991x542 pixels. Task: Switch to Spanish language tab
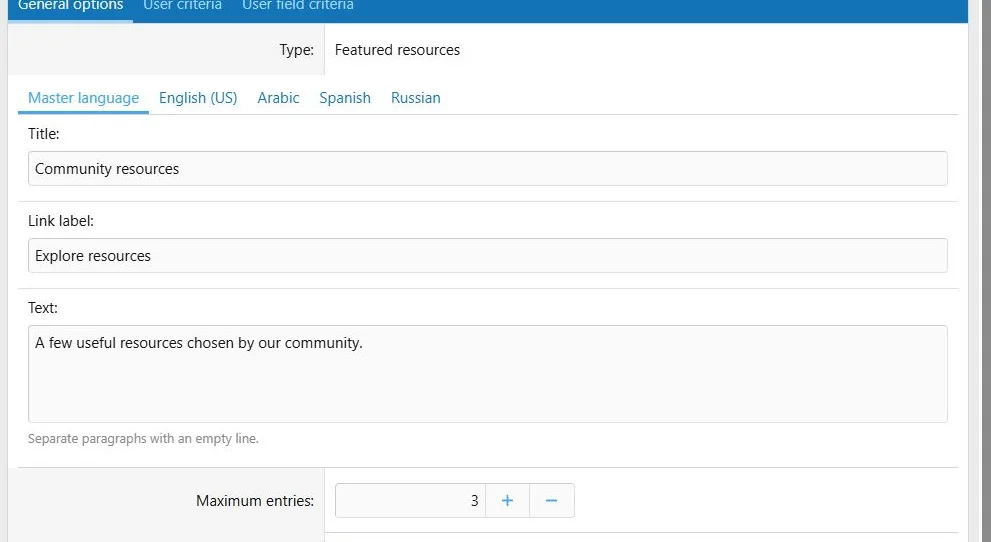345,99
